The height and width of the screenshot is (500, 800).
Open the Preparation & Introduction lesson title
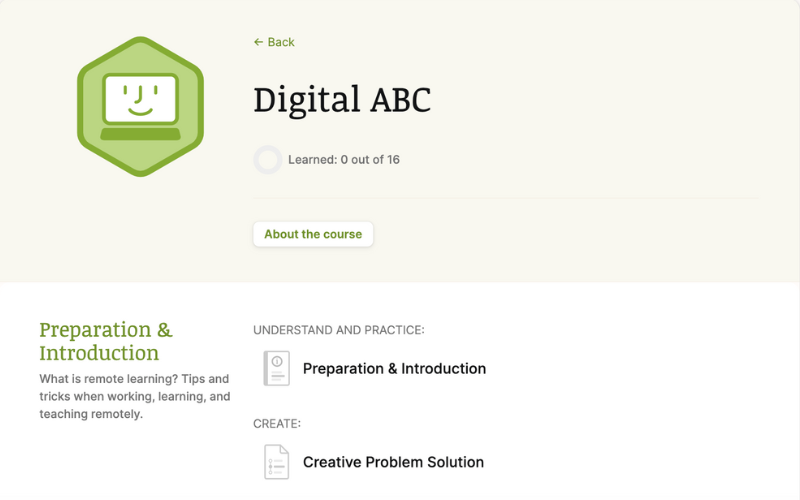[x=394, y=368]
